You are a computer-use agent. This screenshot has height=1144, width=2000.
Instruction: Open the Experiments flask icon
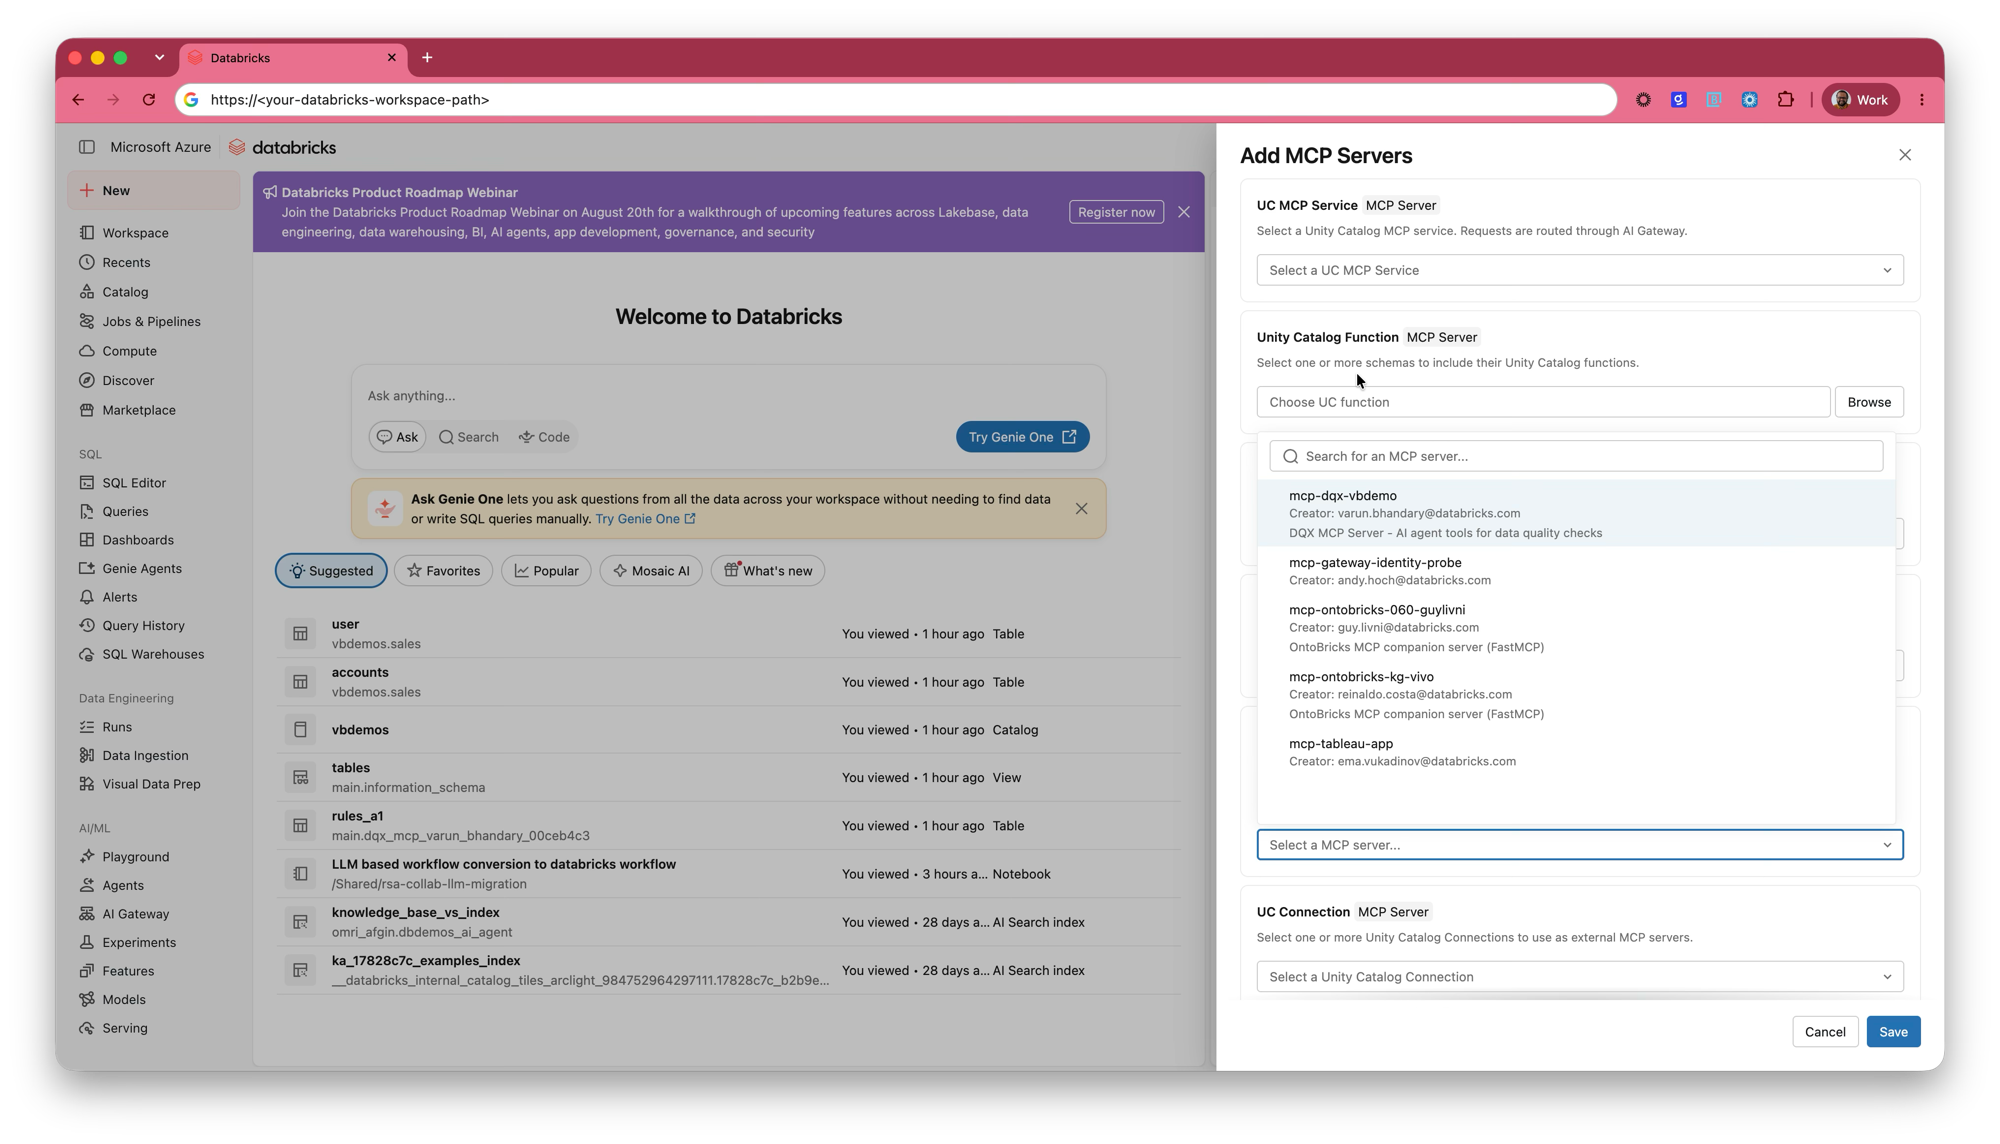click(x=87, y=942)
